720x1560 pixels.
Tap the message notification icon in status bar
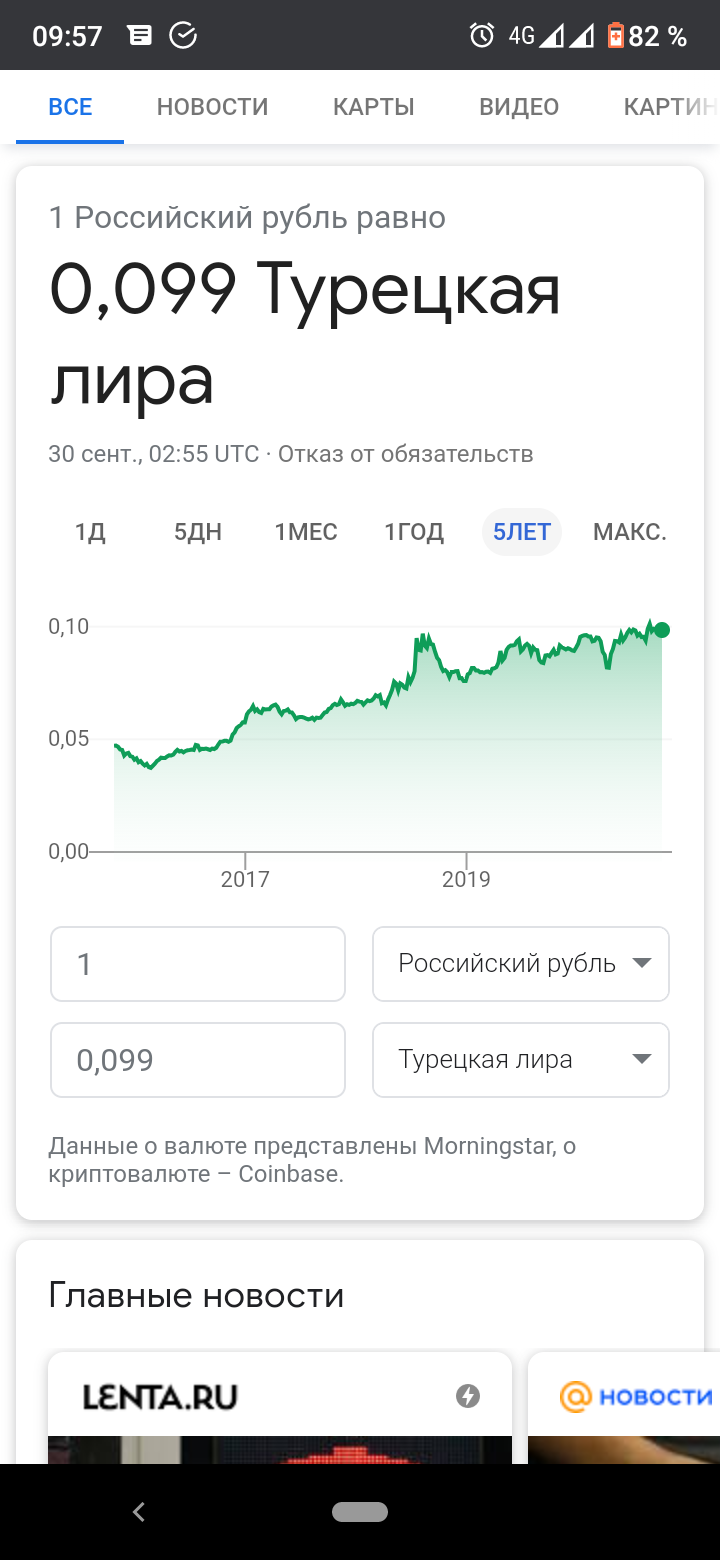[x=141, y=36]
